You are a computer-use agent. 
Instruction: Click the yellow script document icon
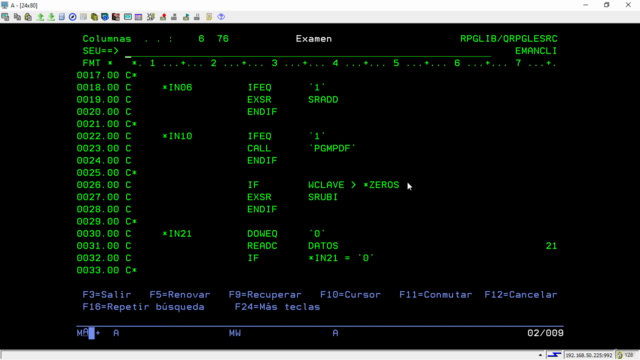tap(209, 17)
